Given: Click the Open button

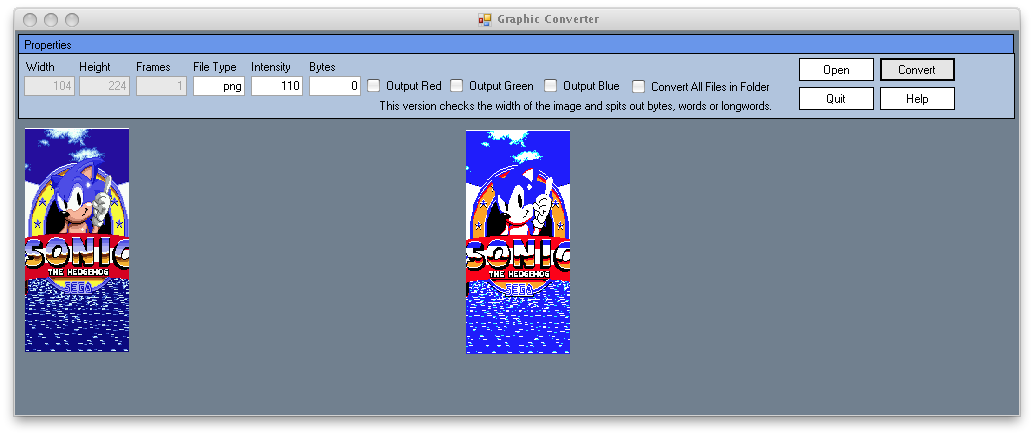Looking at the screenshot, I should [x=836, y=70].
